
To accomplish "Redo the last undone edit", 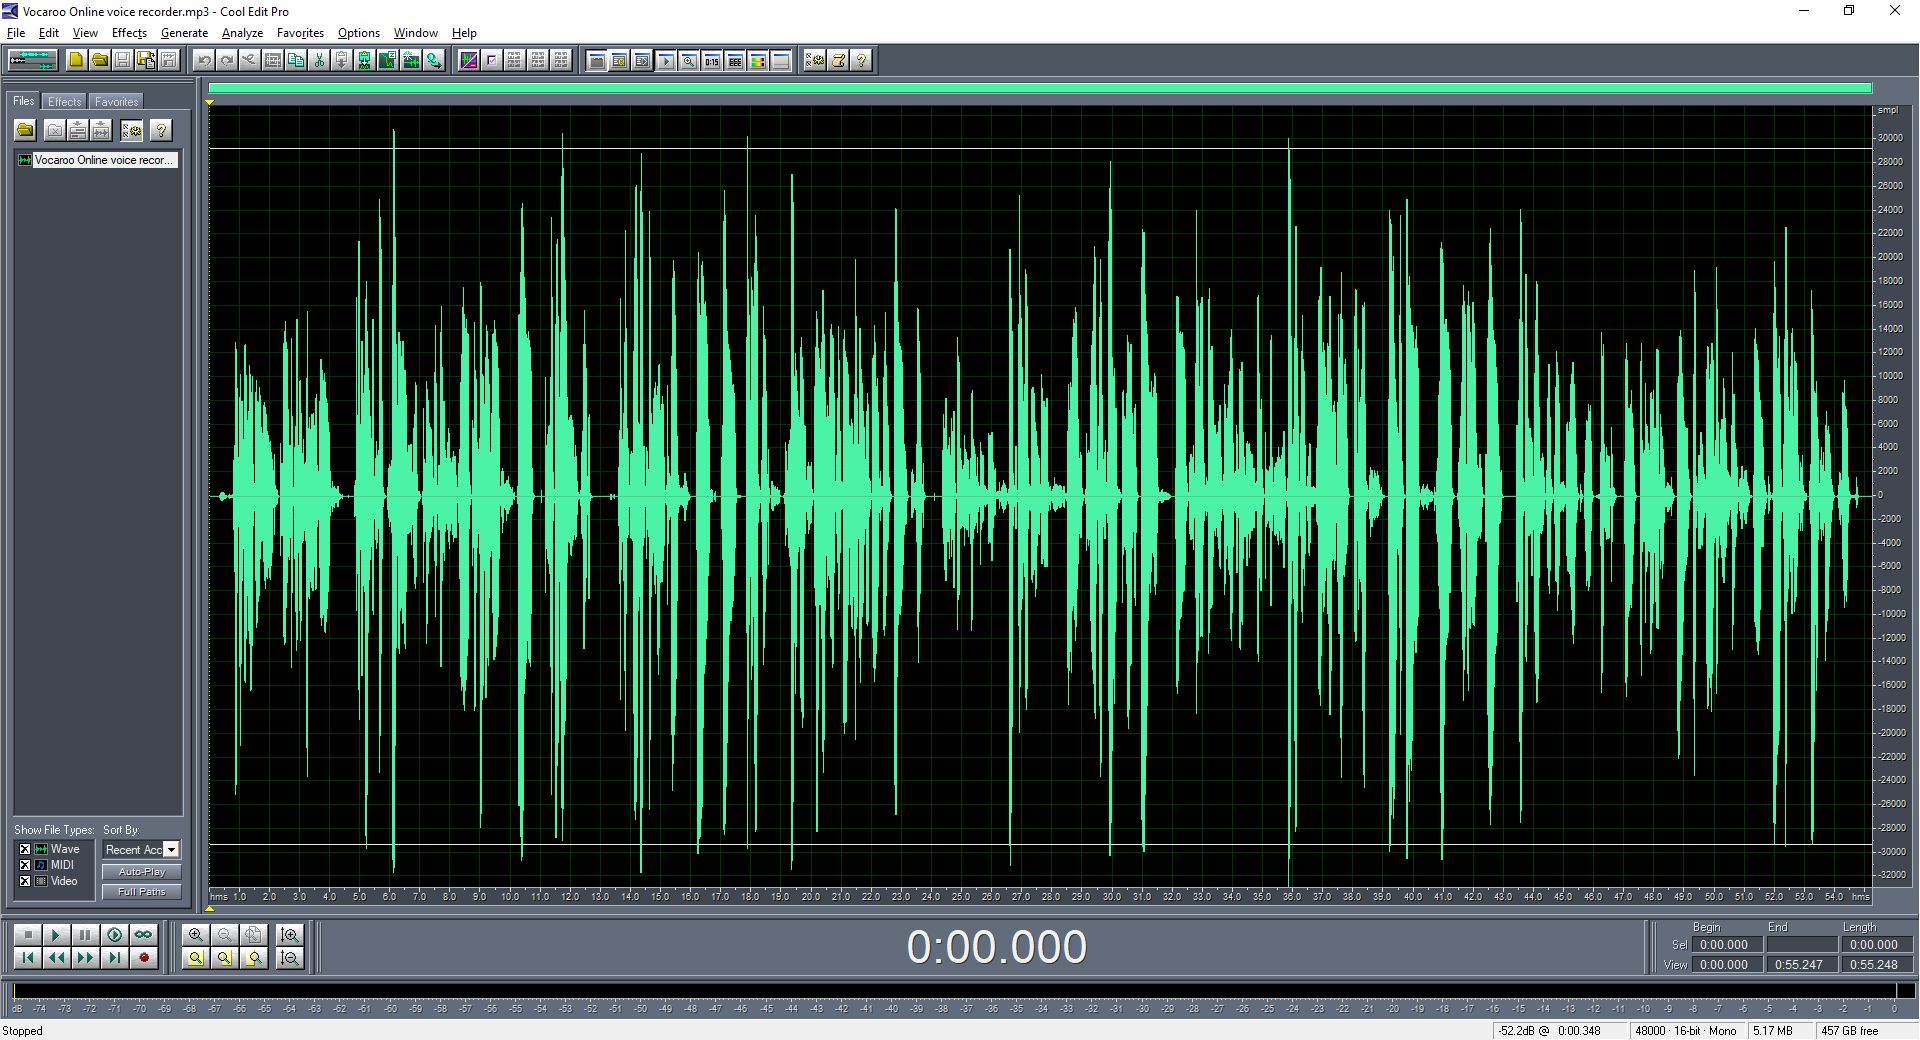I will coord(227,60).
